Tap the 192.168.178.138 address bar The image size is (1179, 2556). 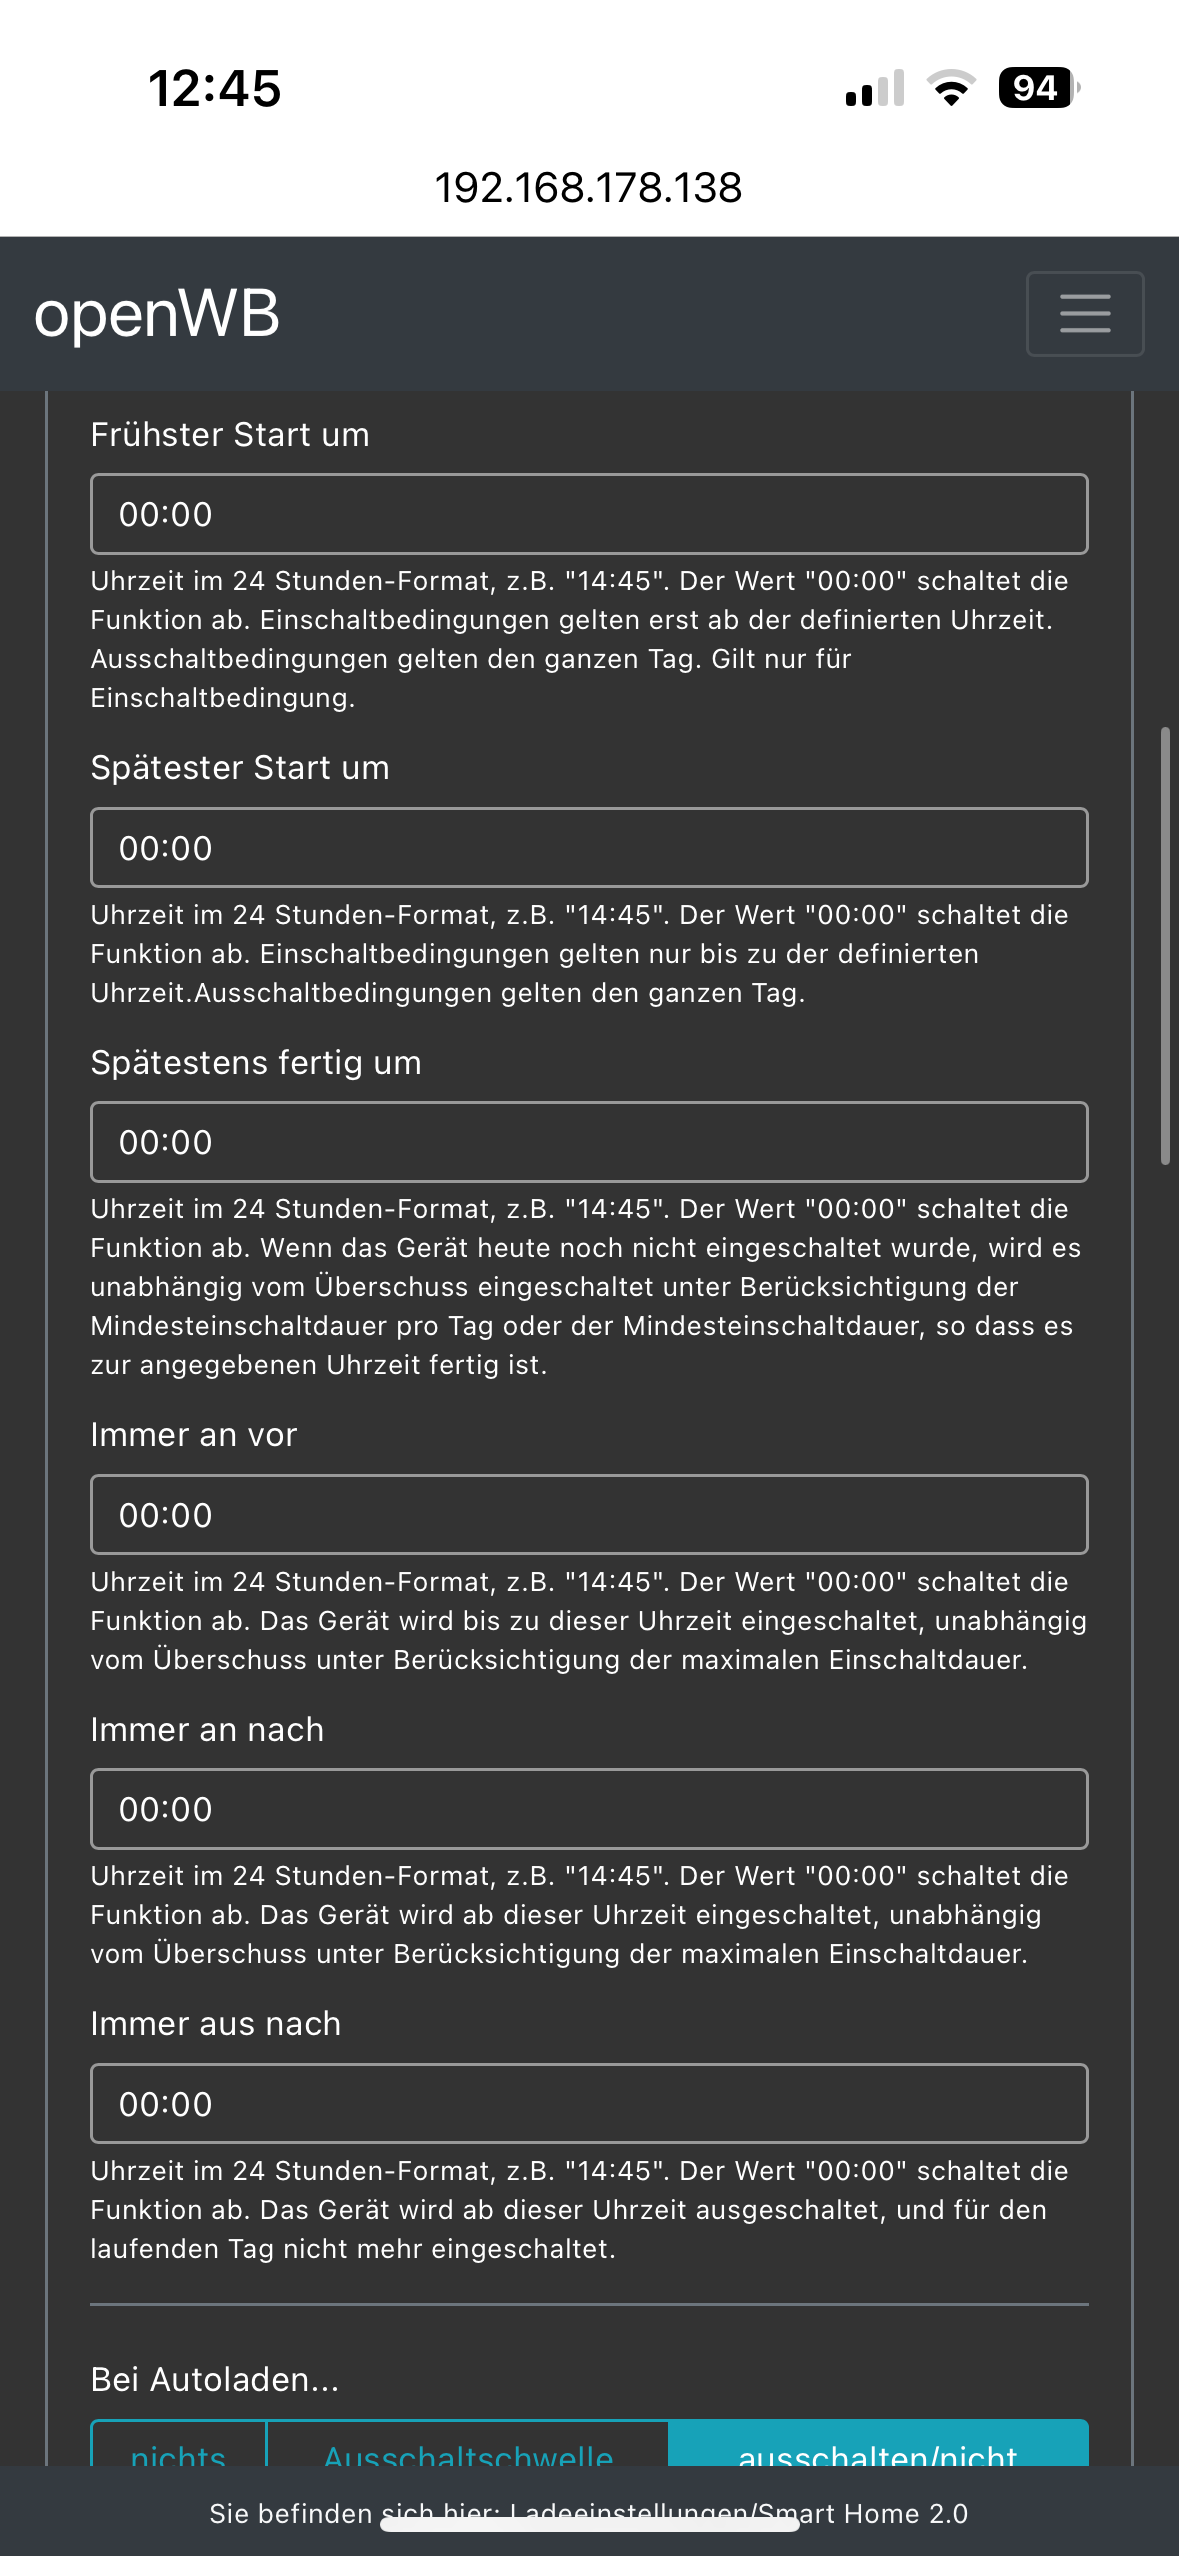(588, 188)
